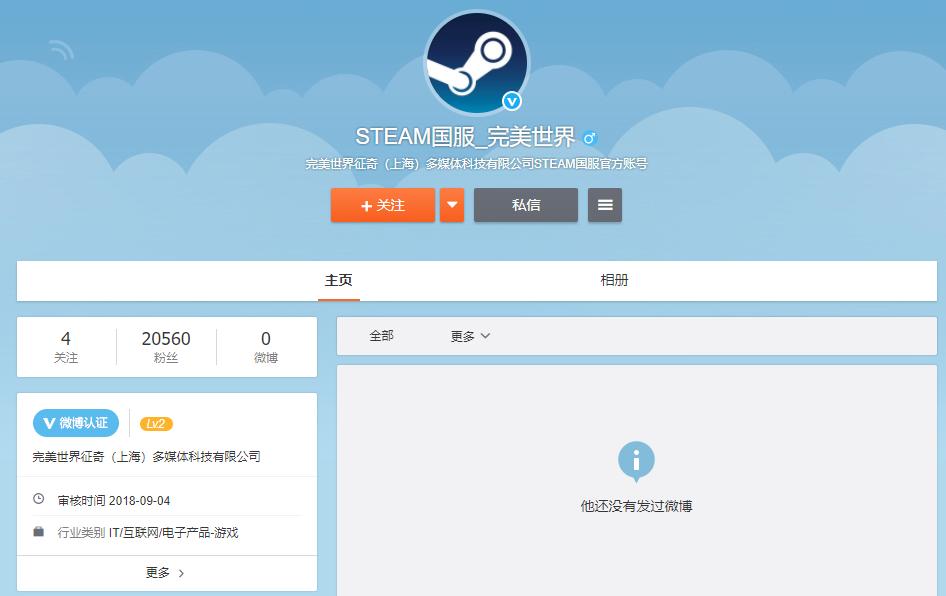946x596 pixels.
Task: Click the IT/互联网/电子产品-游戏 category text
Action: [x=174, y=533]
